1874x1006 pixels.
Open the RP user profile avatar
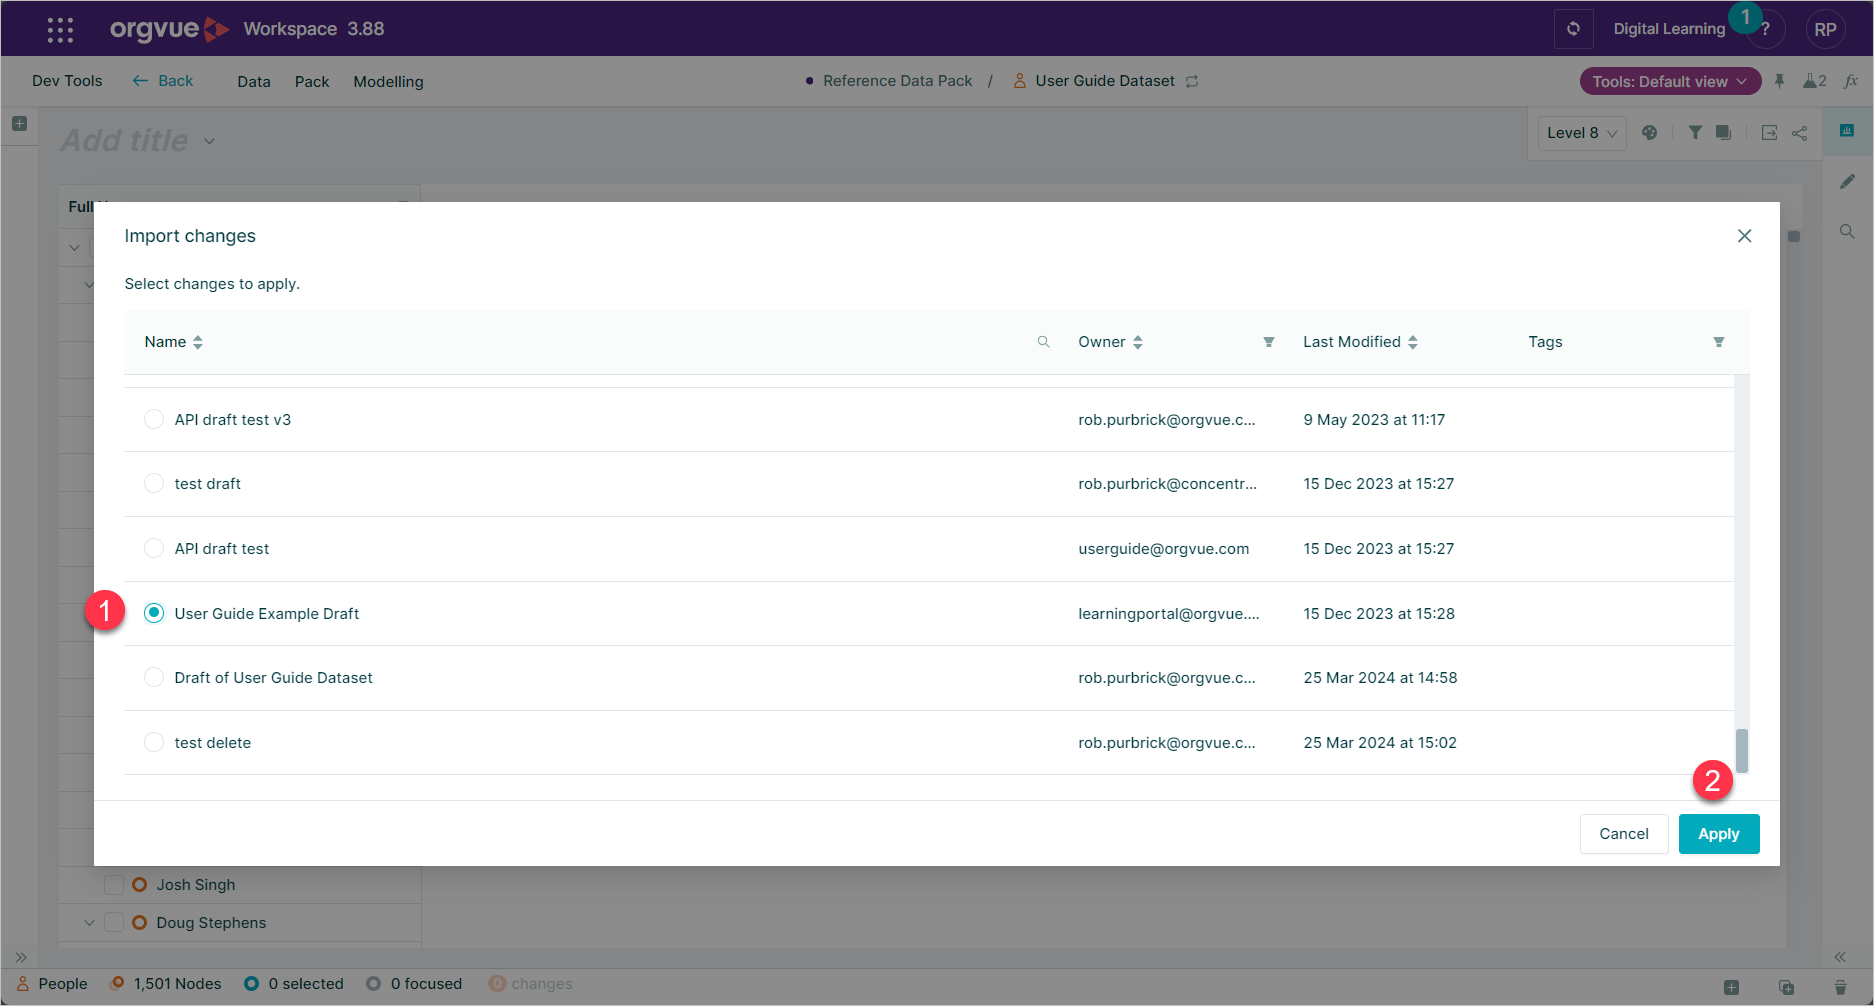click(1825, 29)
